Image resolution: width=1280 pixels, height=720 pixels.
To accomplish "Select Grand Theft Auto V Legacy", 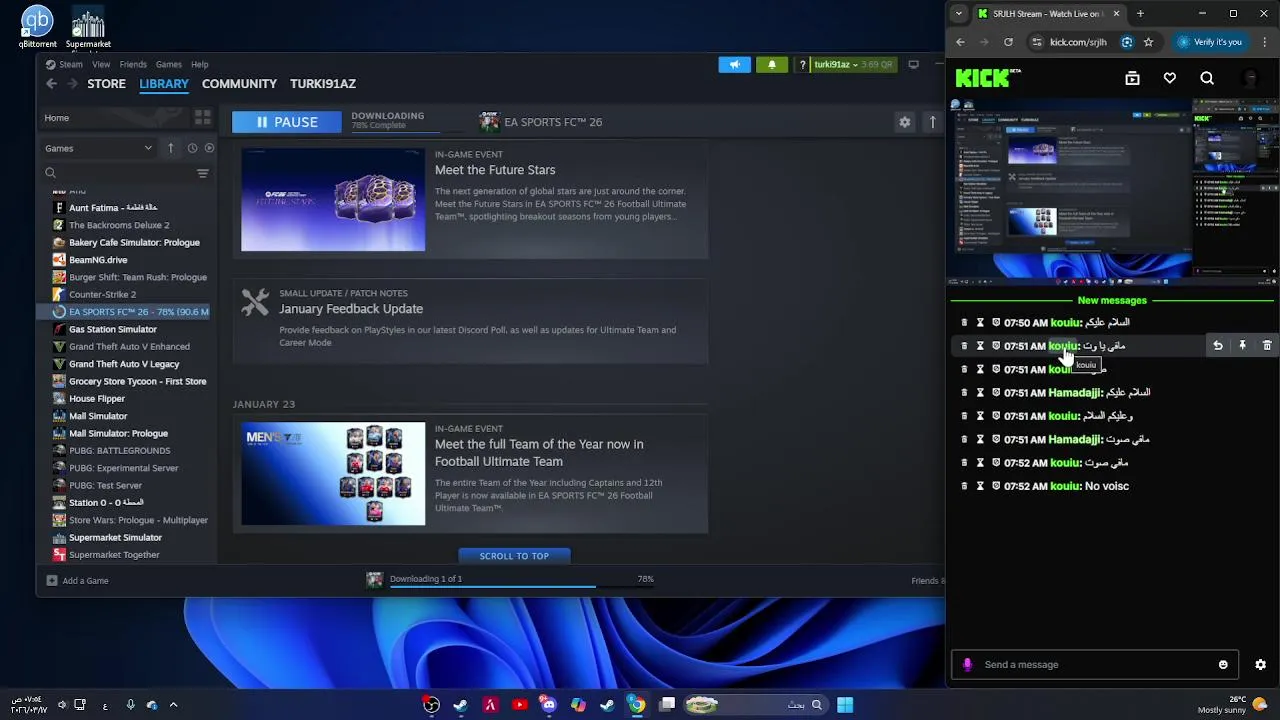I will [124, 364].
